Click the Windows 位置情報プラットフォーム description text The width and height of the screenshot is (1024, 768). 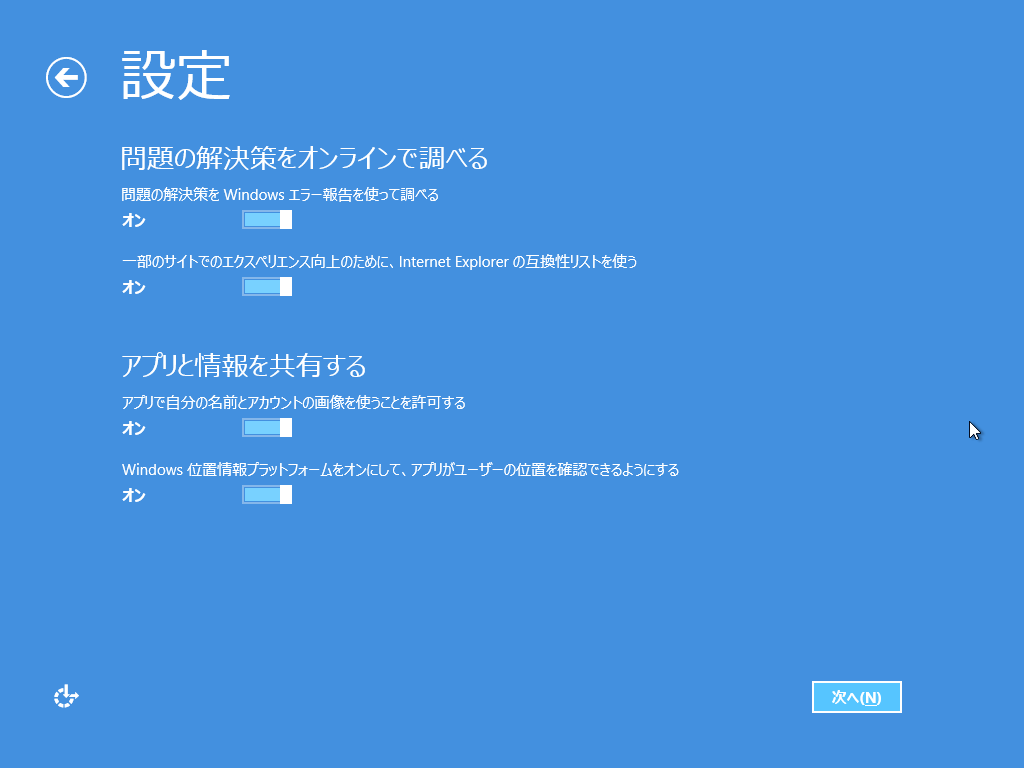(x=400, y=470)
